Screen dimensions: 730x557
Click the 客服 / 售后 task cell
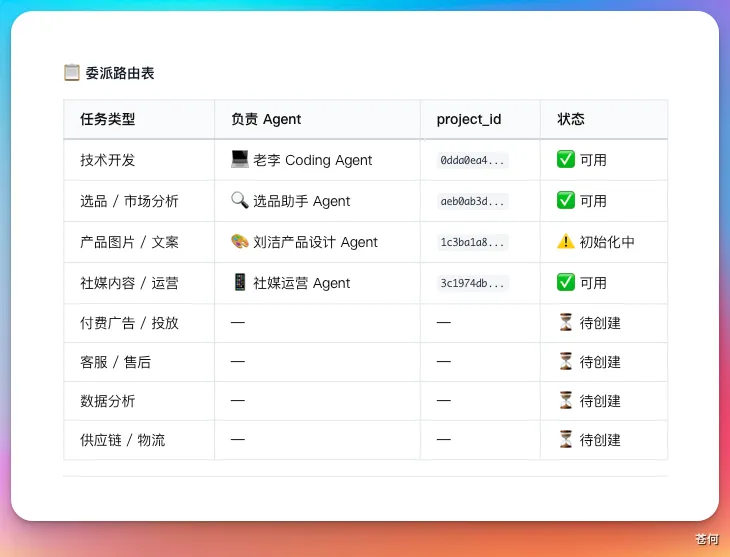coord(115,362)
